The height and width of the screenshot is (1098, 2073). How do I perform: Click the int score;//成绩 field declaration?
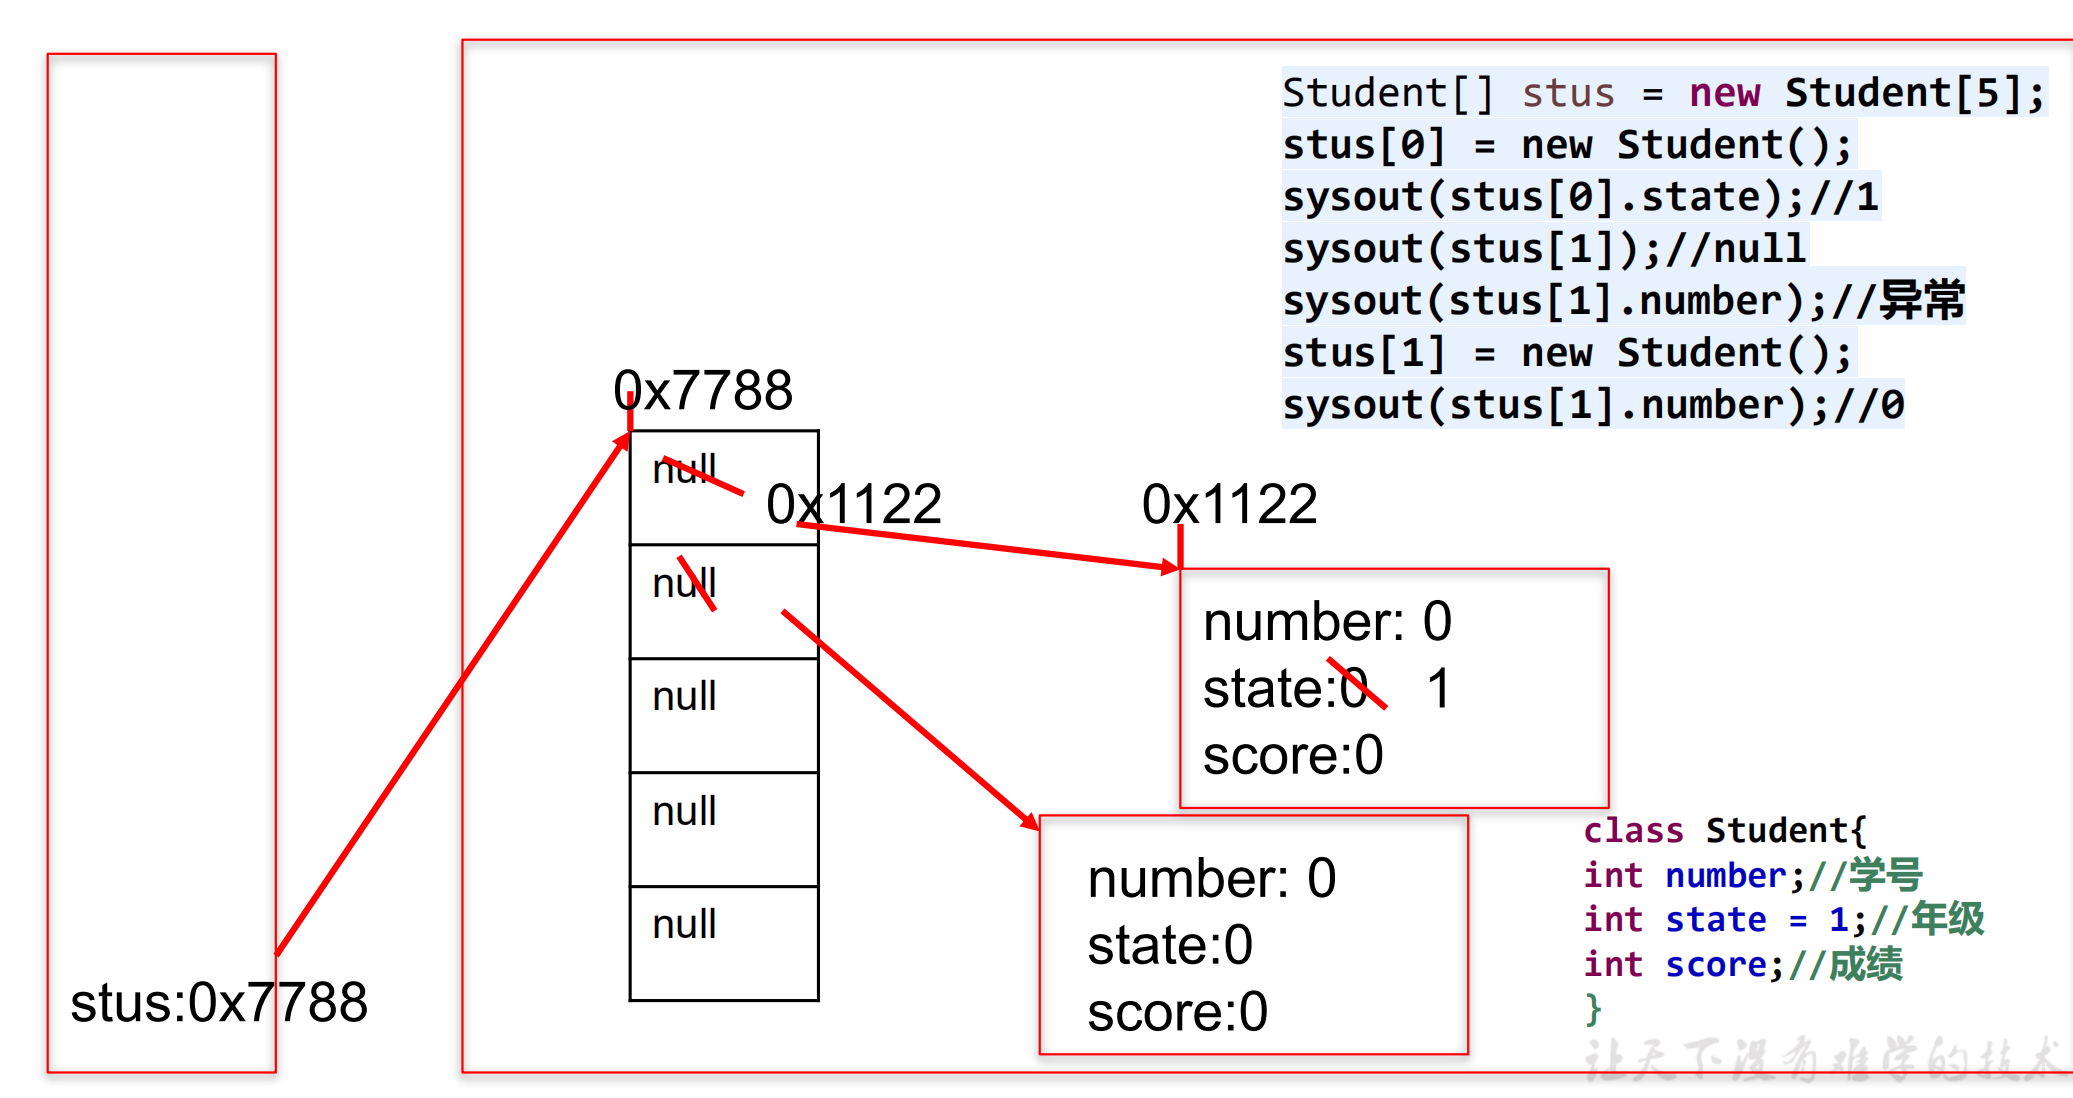coord(1743,965)
